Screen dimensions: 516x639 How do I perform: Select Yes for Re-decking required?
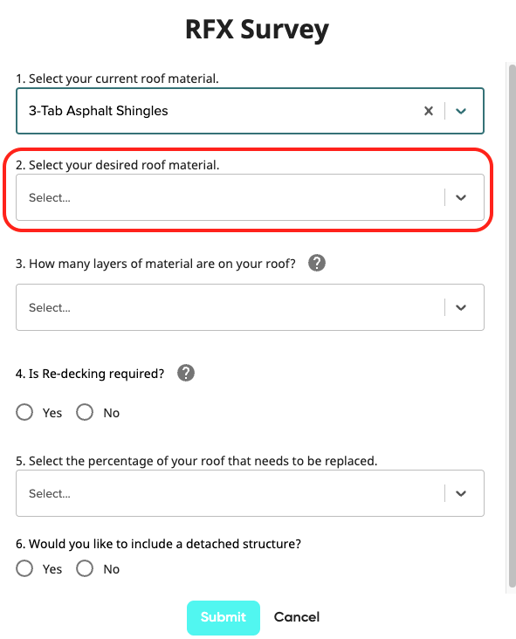[x=24, y=412]
